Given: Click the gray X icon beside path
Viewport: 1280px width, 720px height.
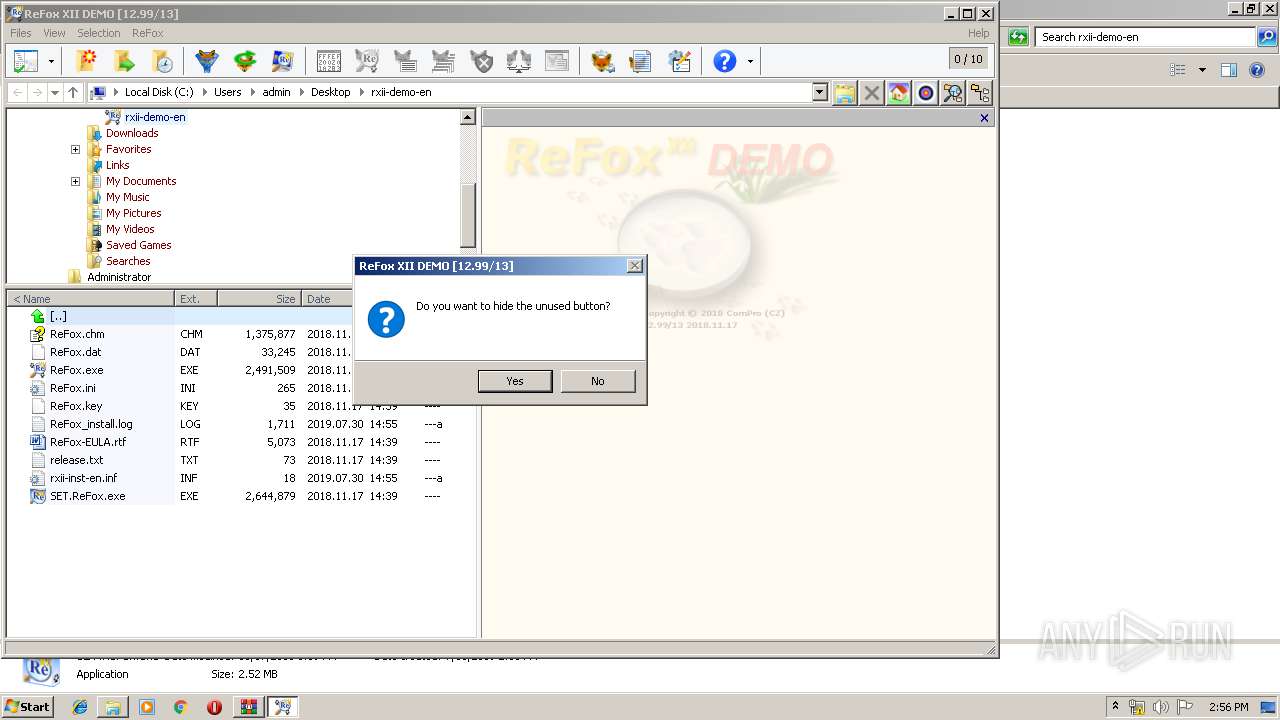Looking at the screenshot, I should pyautogui.click(x=872, y=93).
